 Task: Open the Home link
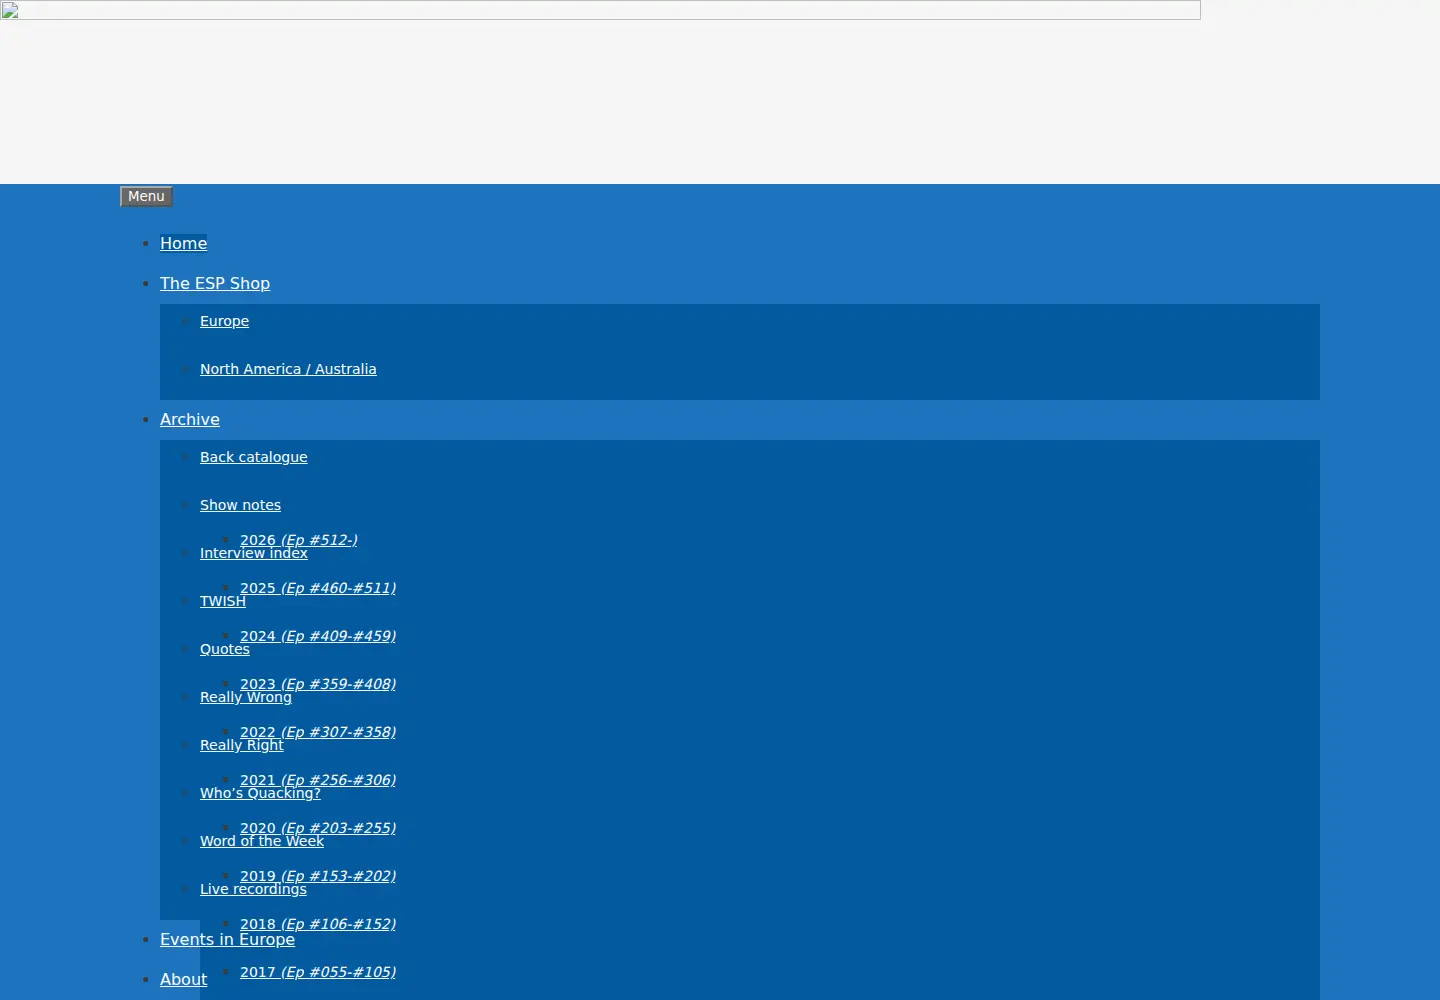(x=184, y=243)
